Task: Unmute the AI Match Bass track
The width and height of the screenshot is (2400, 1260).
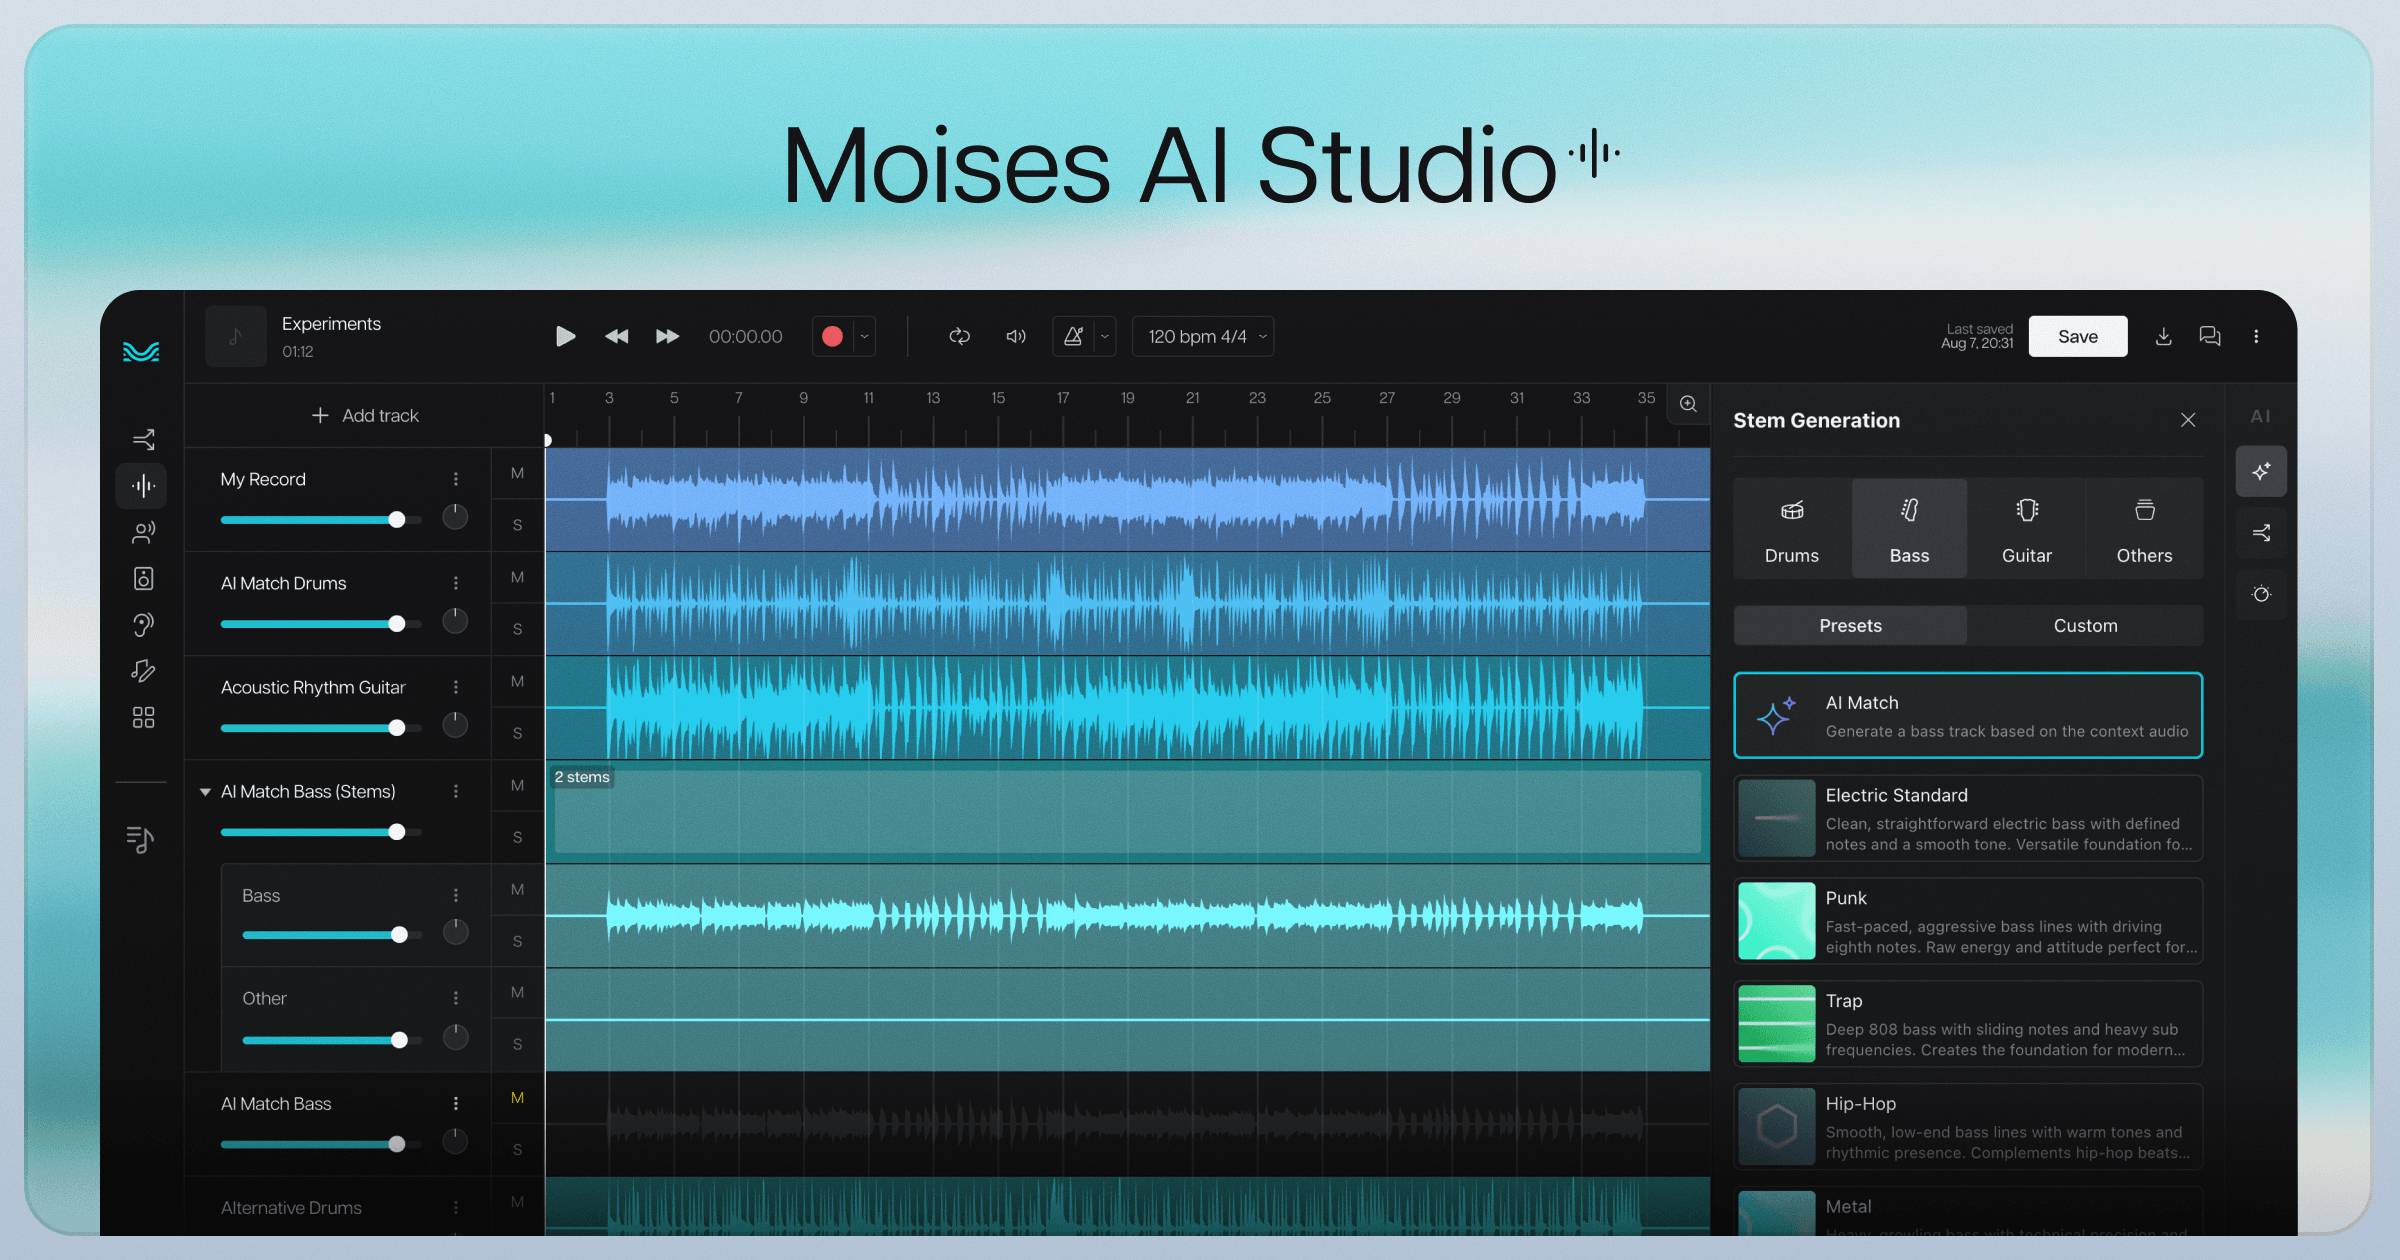Action: (x=517, y=1097)
